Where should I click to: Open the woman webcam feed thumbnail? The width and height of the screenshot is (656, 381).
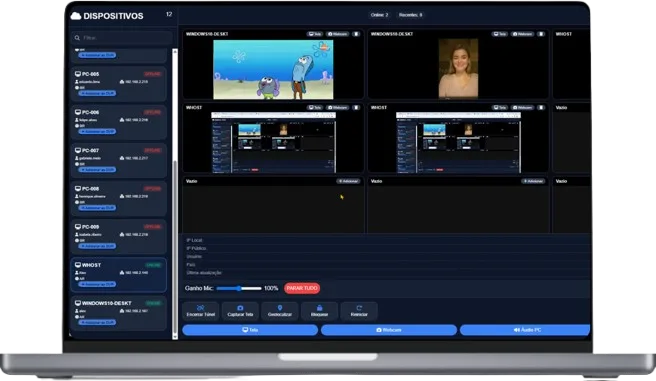pos(458,69)
